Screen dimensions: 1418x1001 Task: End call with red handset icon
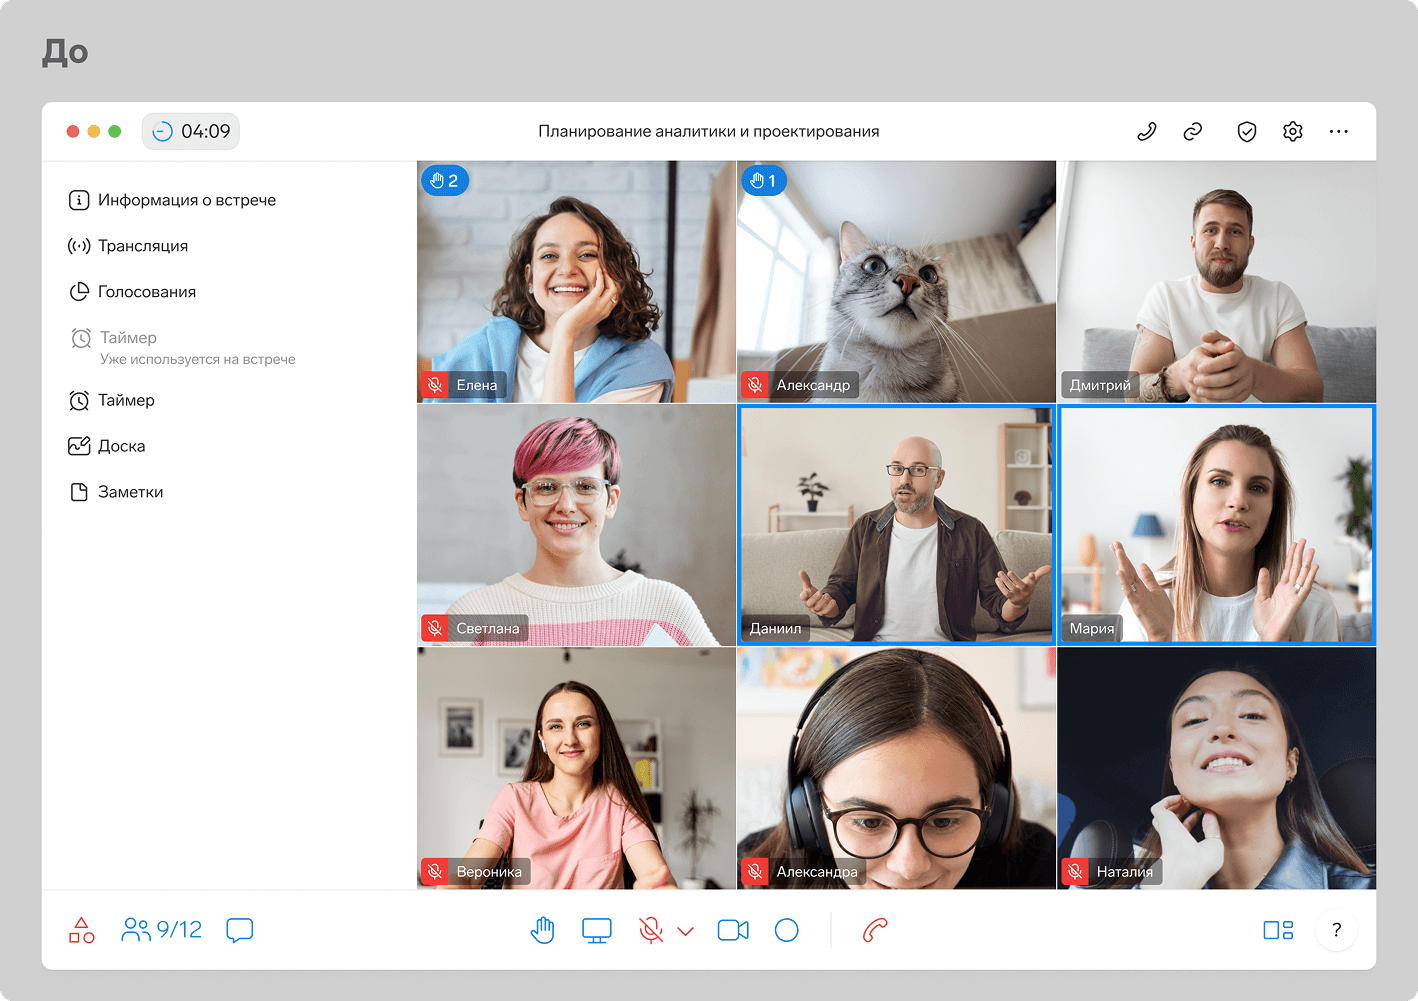pyautogui.click(x=875, y=930)
